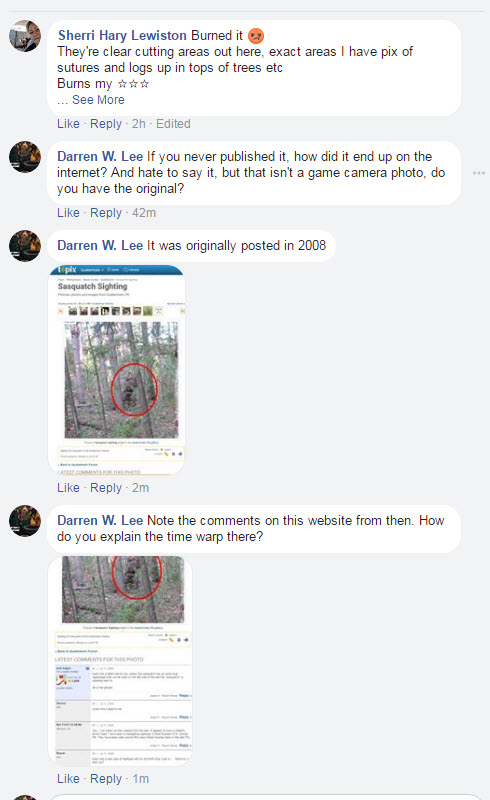This screenshot has height=800, width=490.
Task: Open Sherri Hary Lewiston's name link
Action: [122, 35]
